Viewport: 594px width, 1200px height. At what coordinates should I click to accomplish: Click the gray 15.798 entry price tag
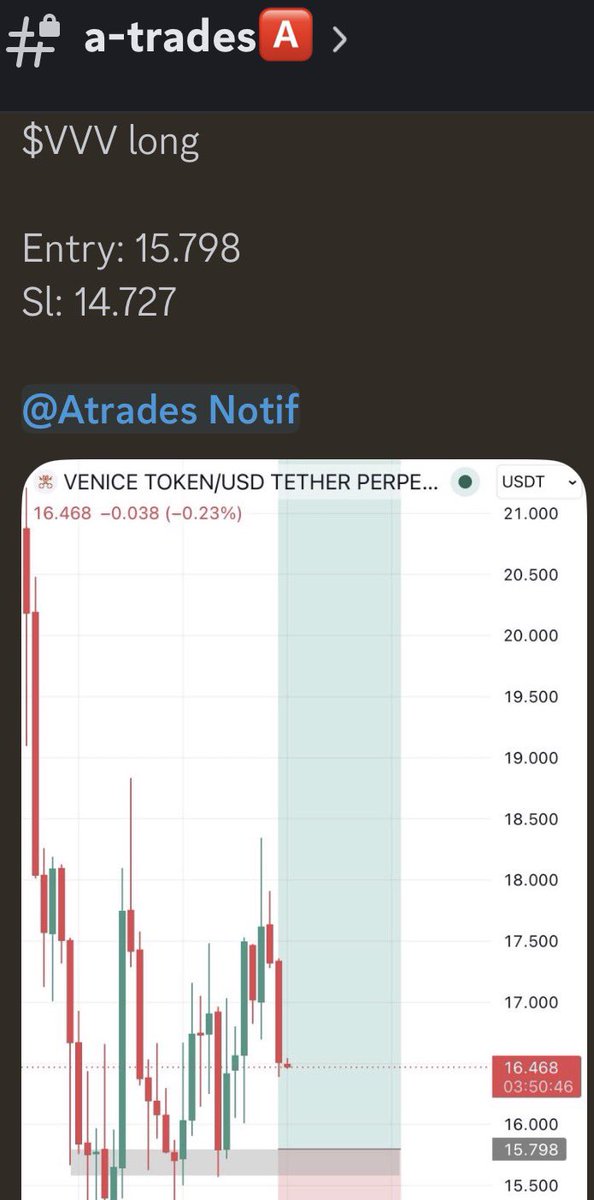(x=530, y=1150)
